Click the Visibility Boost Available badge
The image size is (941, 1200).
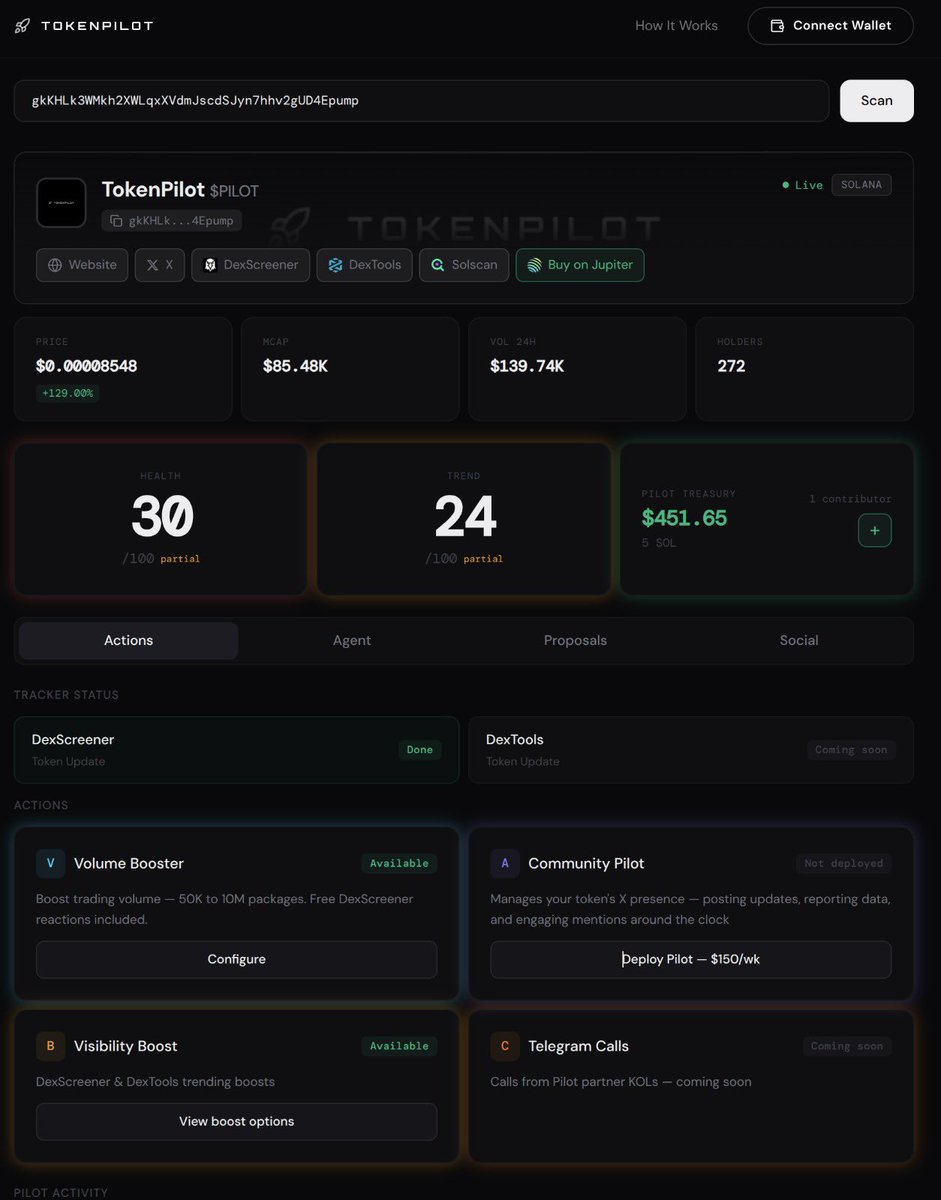click(399, 1046)
